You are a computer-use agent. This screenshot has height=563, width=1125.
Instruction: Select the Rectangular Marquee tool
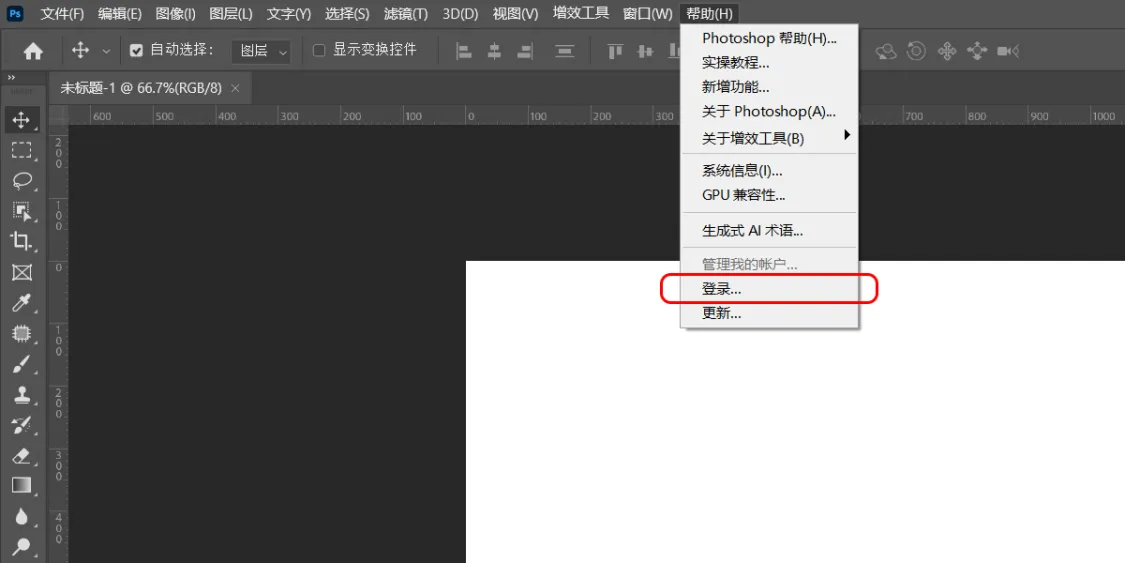coord(22,150)
